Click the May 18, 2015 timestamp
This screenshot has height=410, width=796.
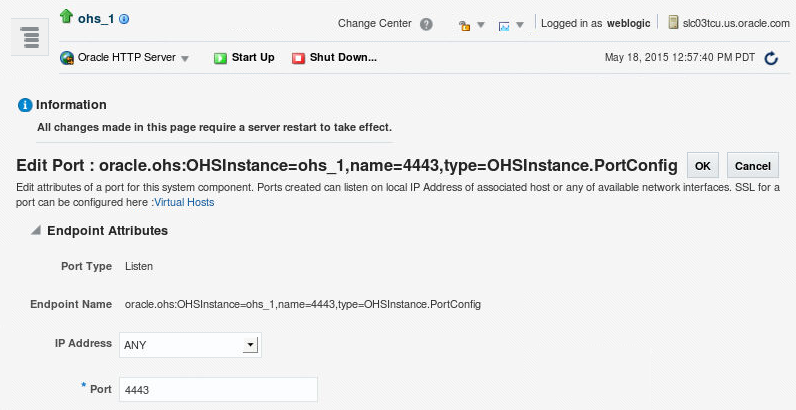(x=680, y=57)
